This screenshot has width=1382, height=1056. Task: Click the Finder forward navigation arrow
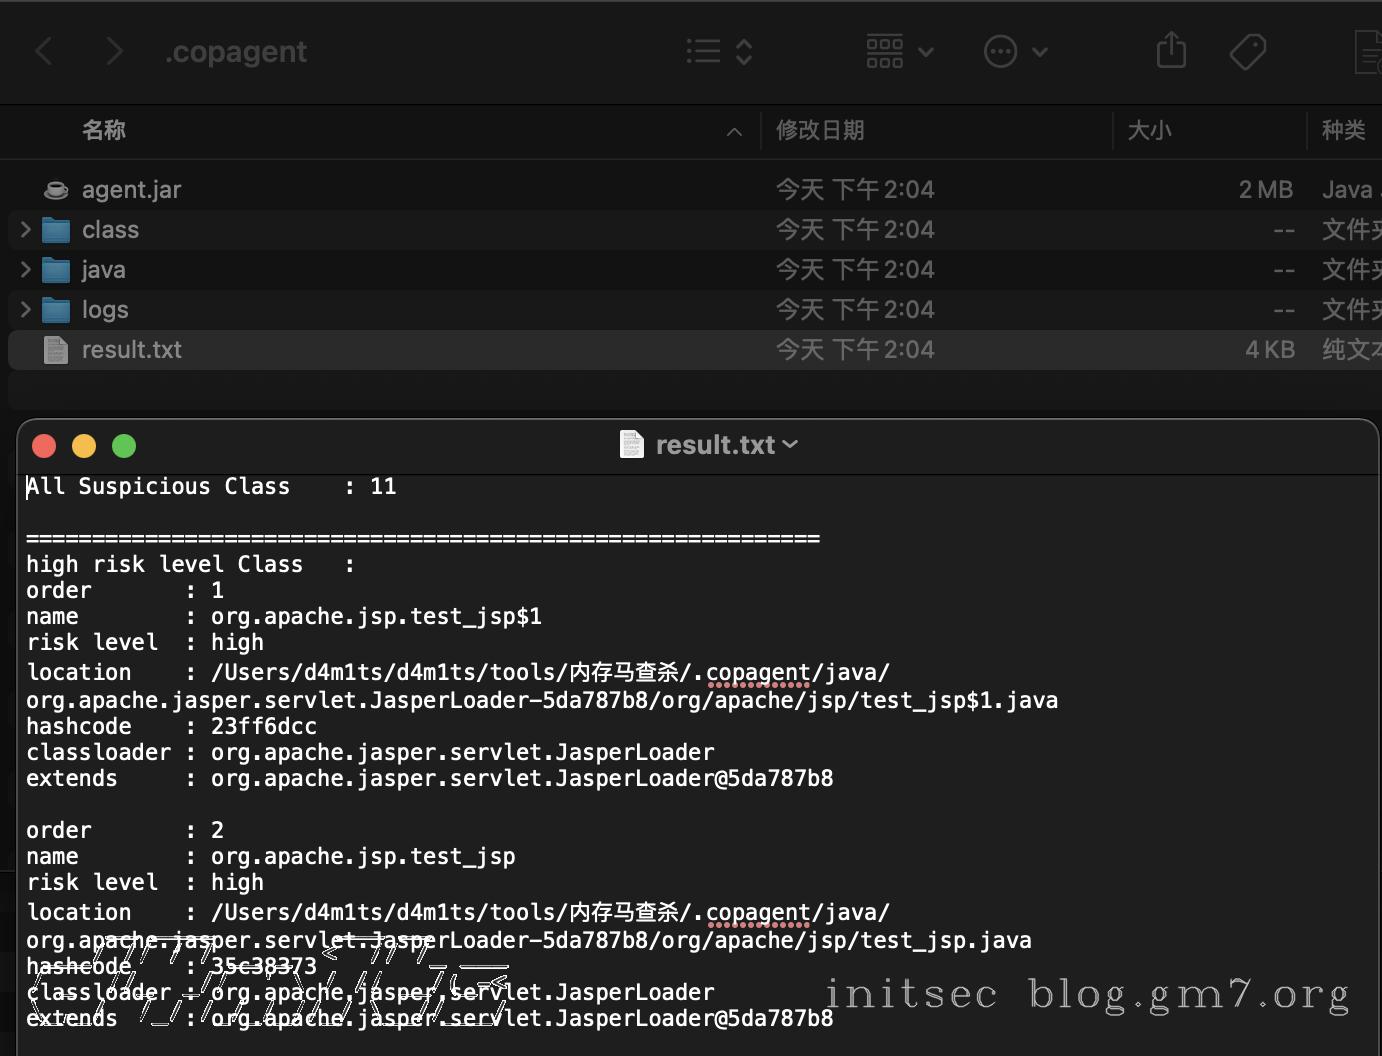(x=114, y=51)
